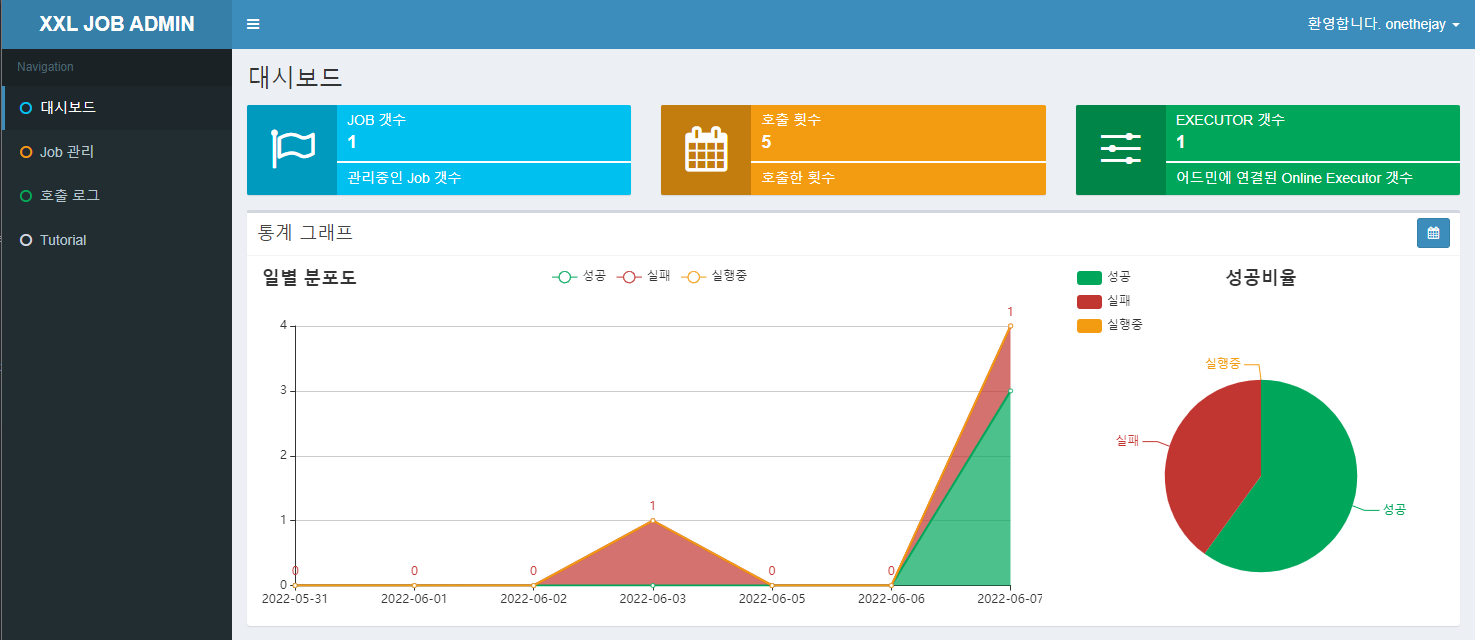Go to Job 관리 in sidebar
Viewport: 1475px width, 640px height.
(x=116, y=152)
